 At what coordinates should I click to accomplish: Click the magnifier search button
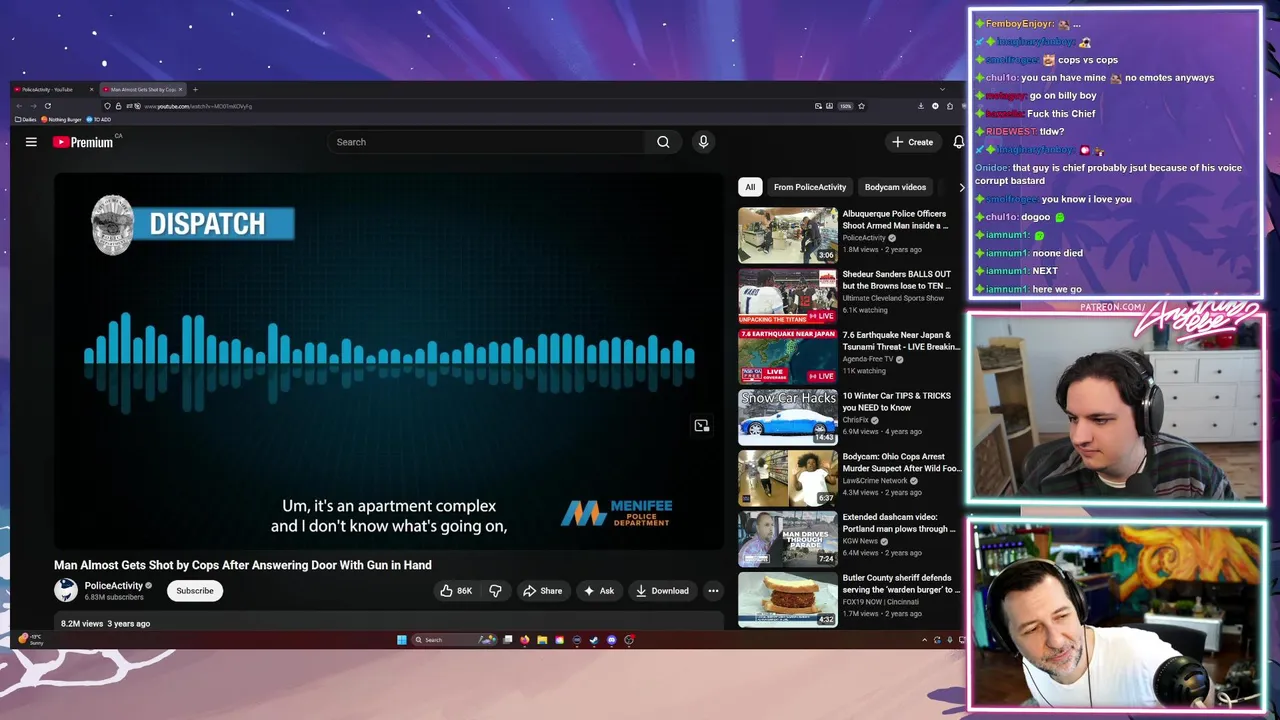[663, 142]
